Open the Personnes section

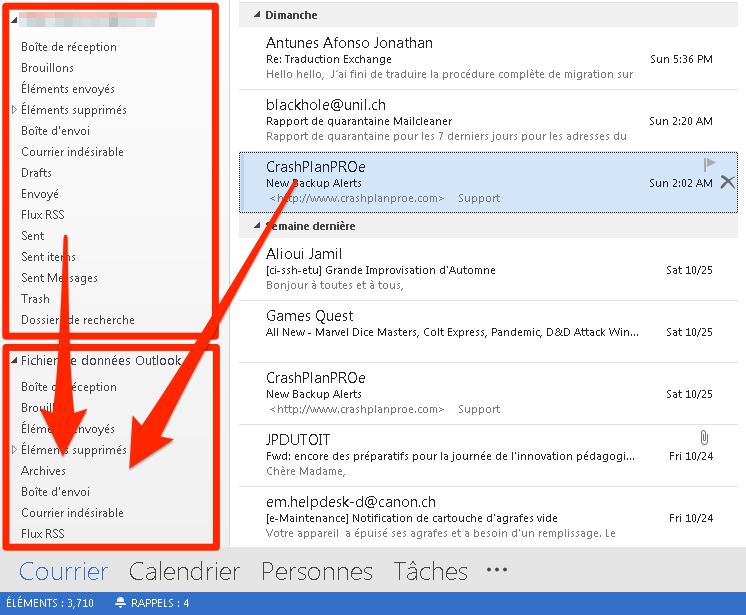[x=316, y=571]
